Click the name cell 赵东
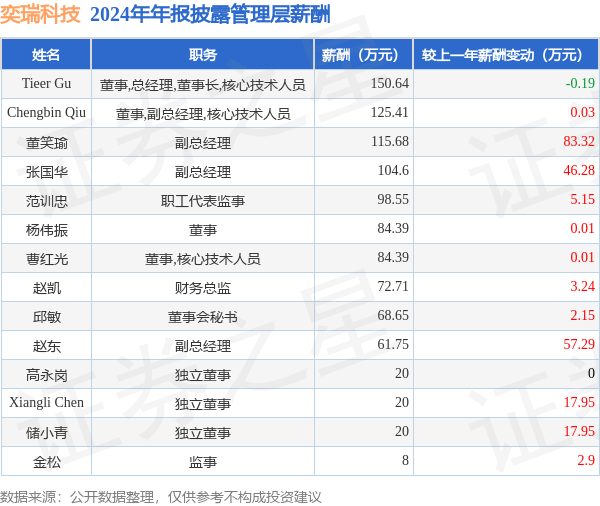 tap(46, 346)
